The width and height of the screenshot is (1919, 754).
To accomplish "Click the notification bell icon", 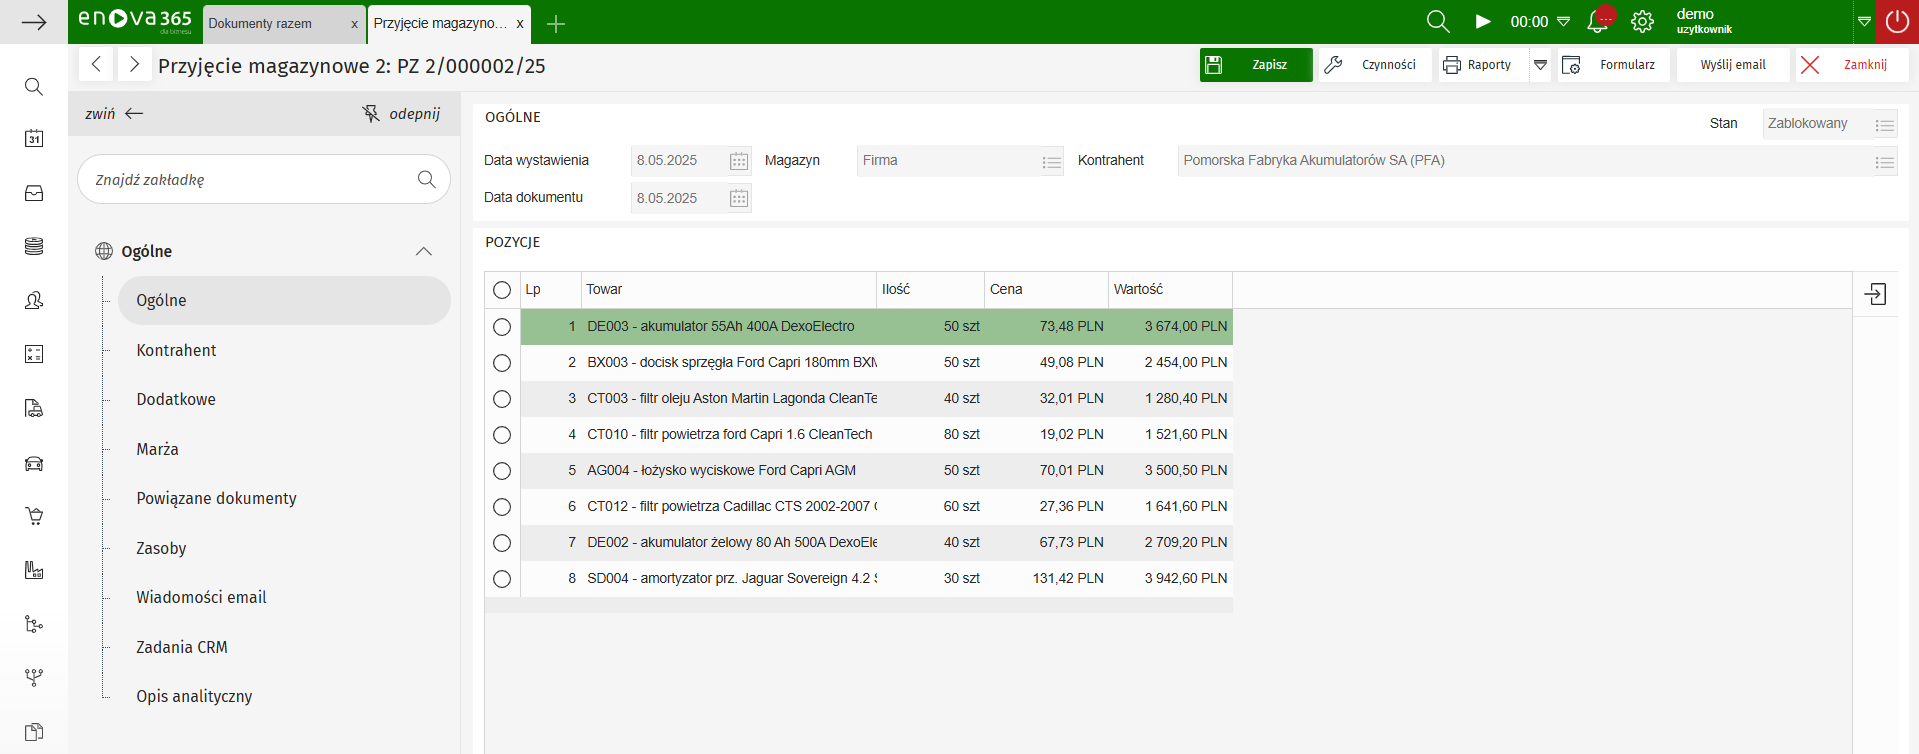I will tap(1598, 22).
